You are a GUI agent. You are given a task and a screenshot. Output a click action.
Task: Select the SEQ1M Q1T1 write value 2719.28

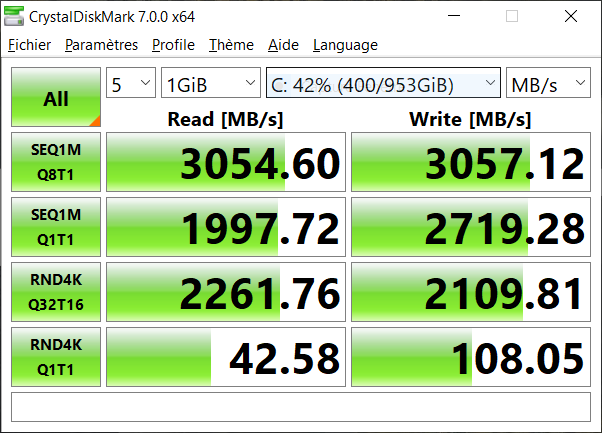471,227
